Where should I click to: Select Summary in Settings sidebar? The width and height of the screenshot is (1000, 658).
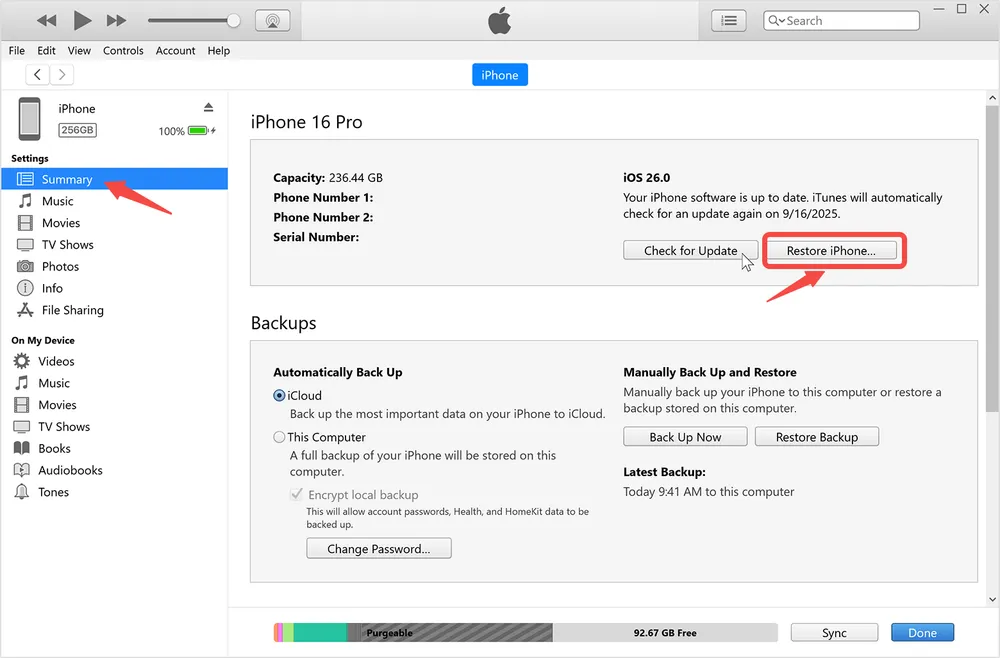pos(114,179)
